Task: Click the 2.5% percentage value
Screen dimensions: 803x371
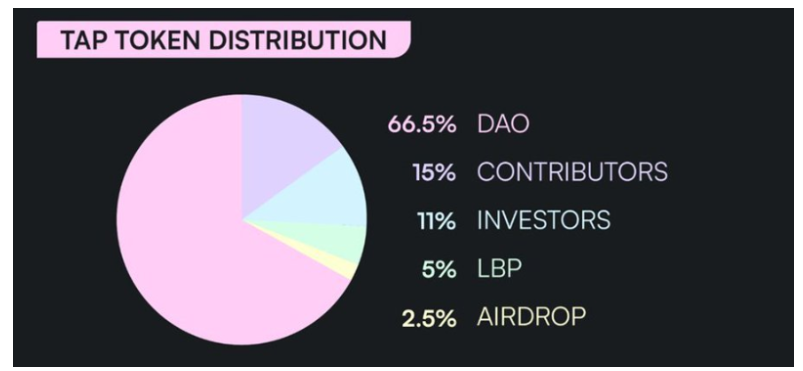Action: 429,317
